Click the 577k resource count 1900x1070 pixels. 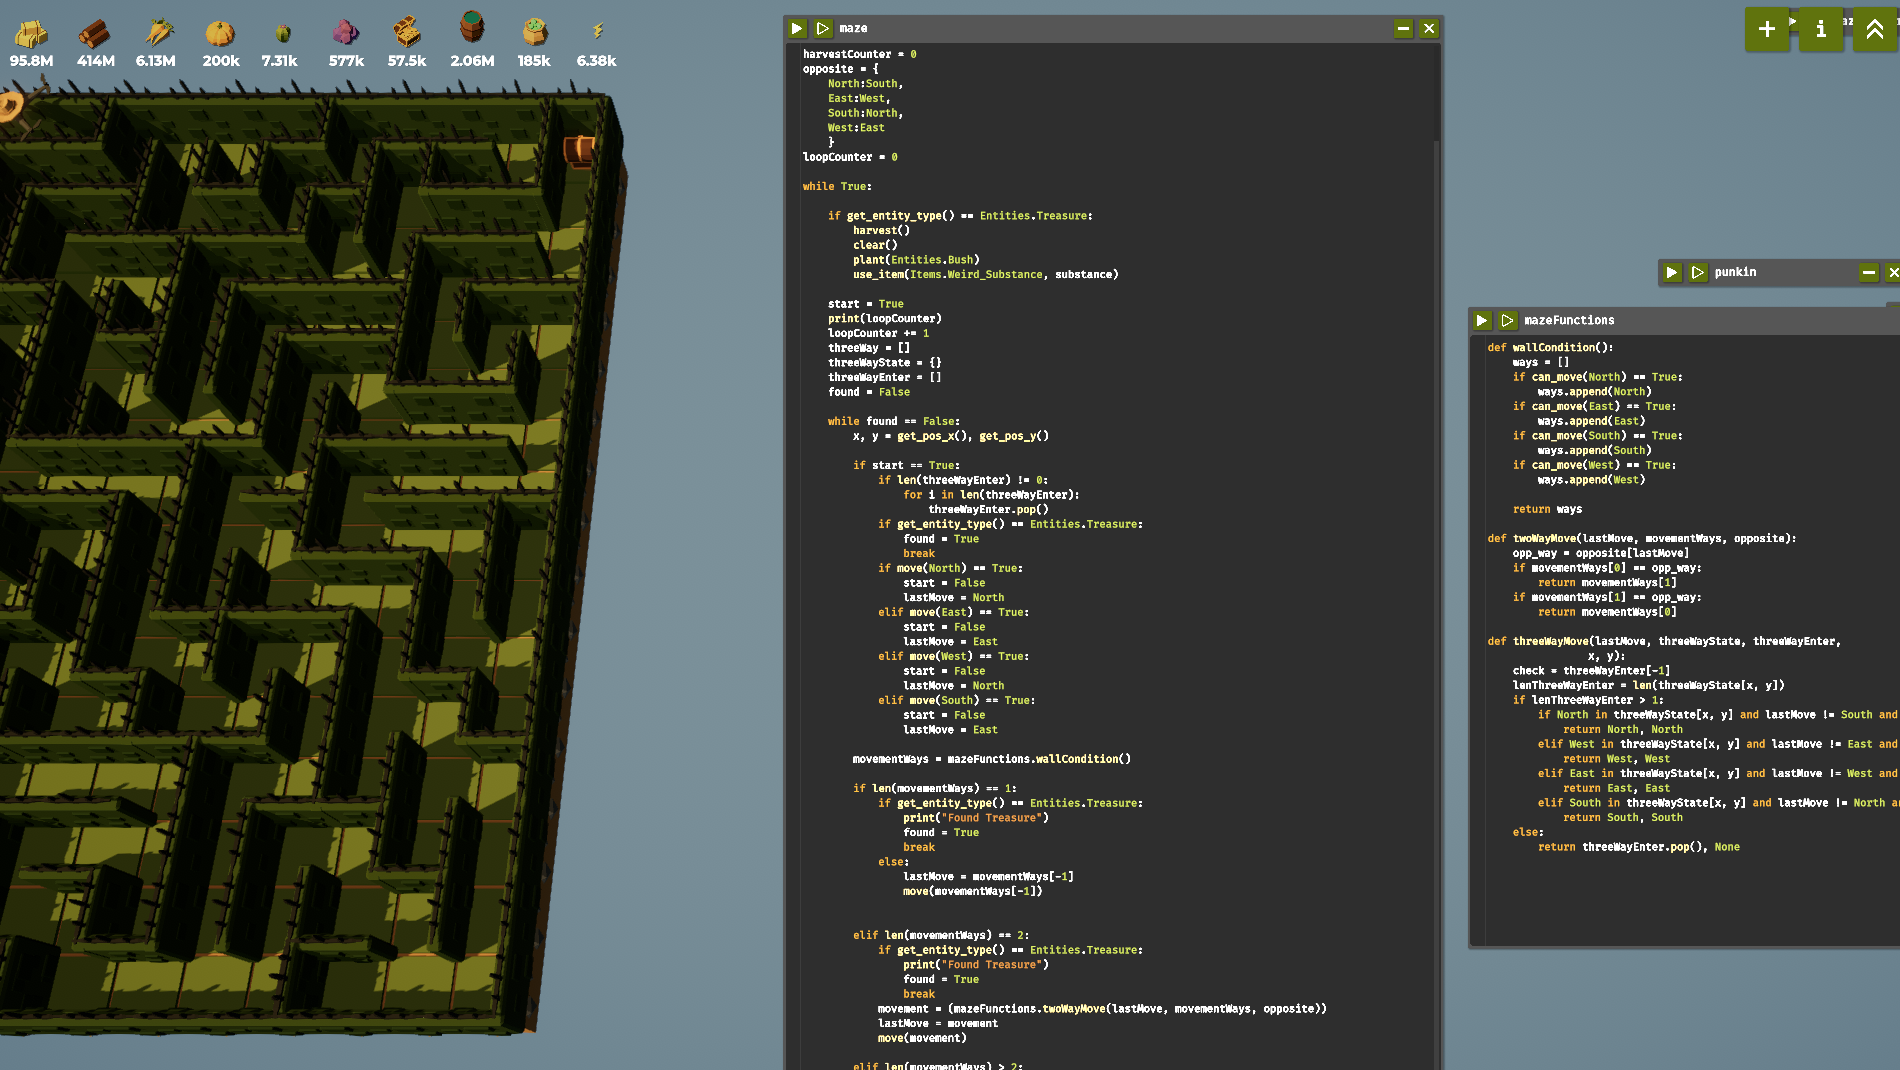pyautogui.click(x=346, y=61)
